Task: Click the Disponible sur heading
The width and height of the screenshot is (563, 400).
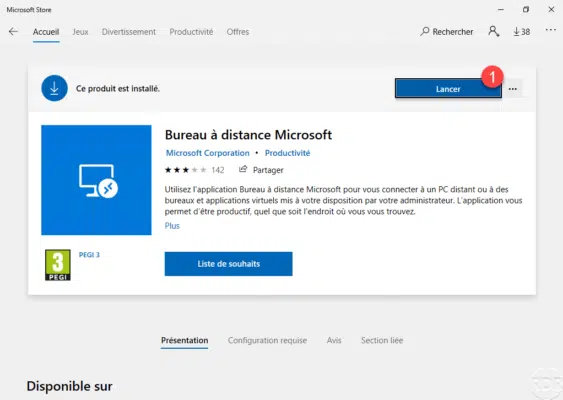Action: click(69, 386)
